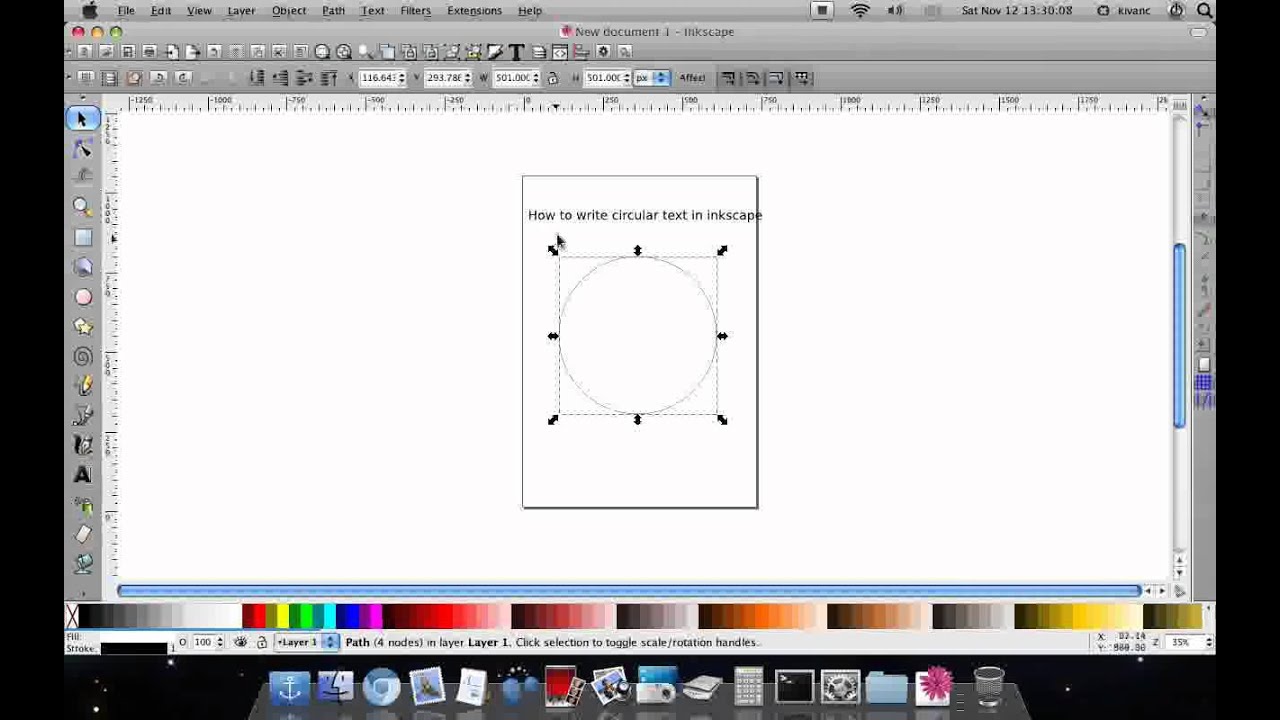Select the Eraser tool
This screenshot has height=720, width=1280.
tap(82, 534)
